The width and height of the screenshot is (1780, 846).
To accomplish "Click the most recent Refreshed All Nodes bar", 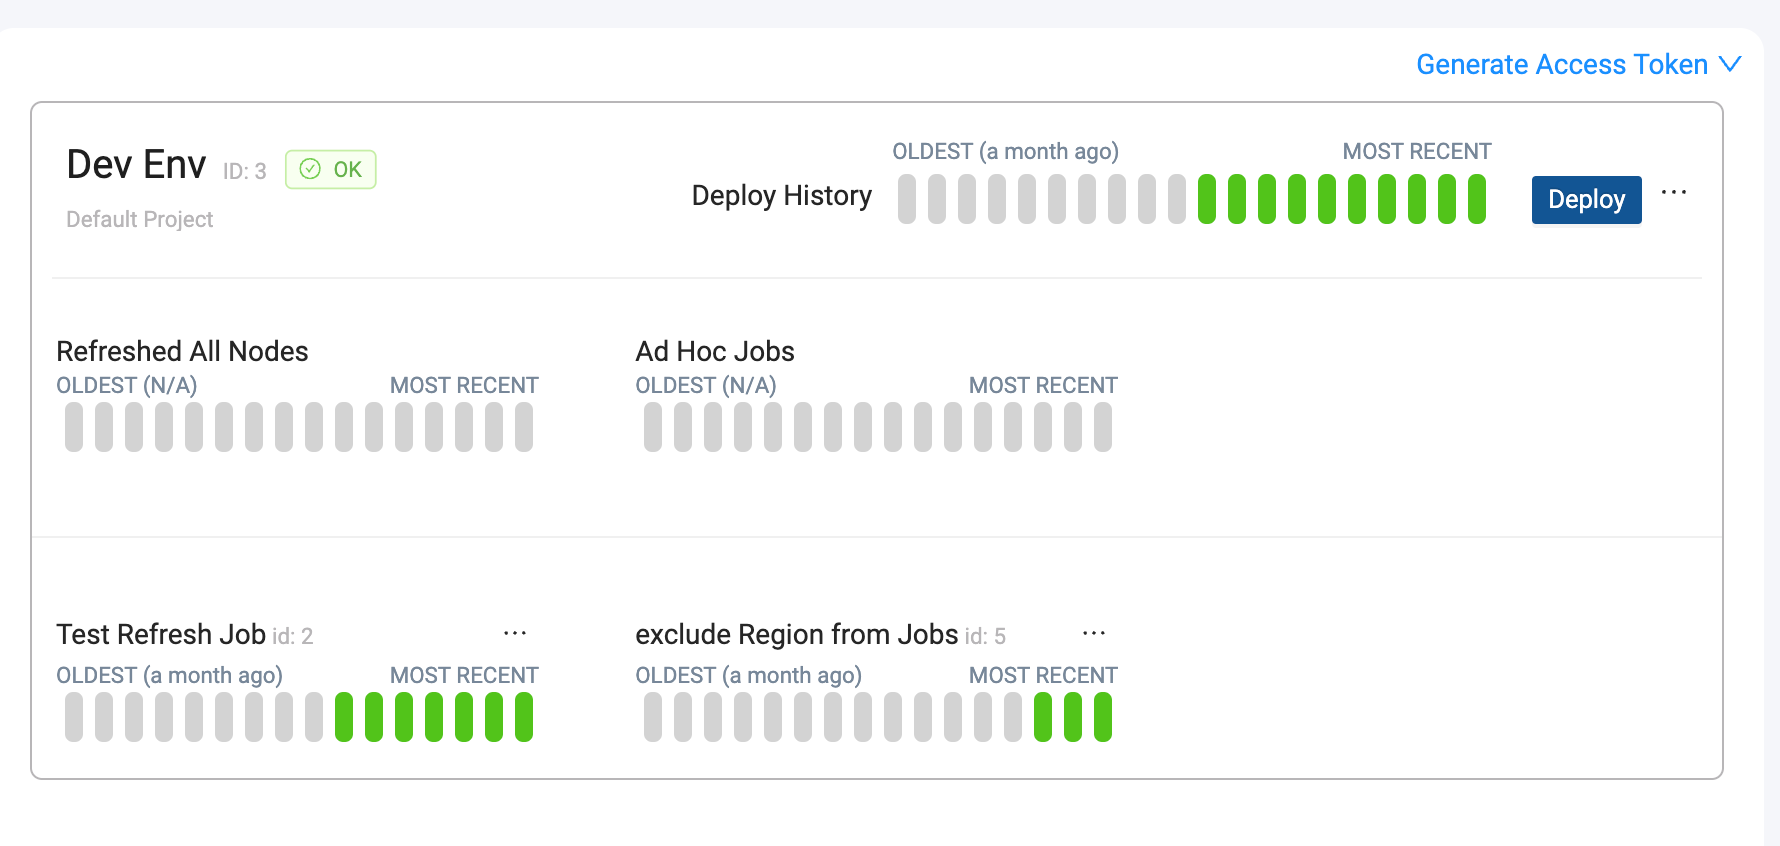I will pos(524,427).
